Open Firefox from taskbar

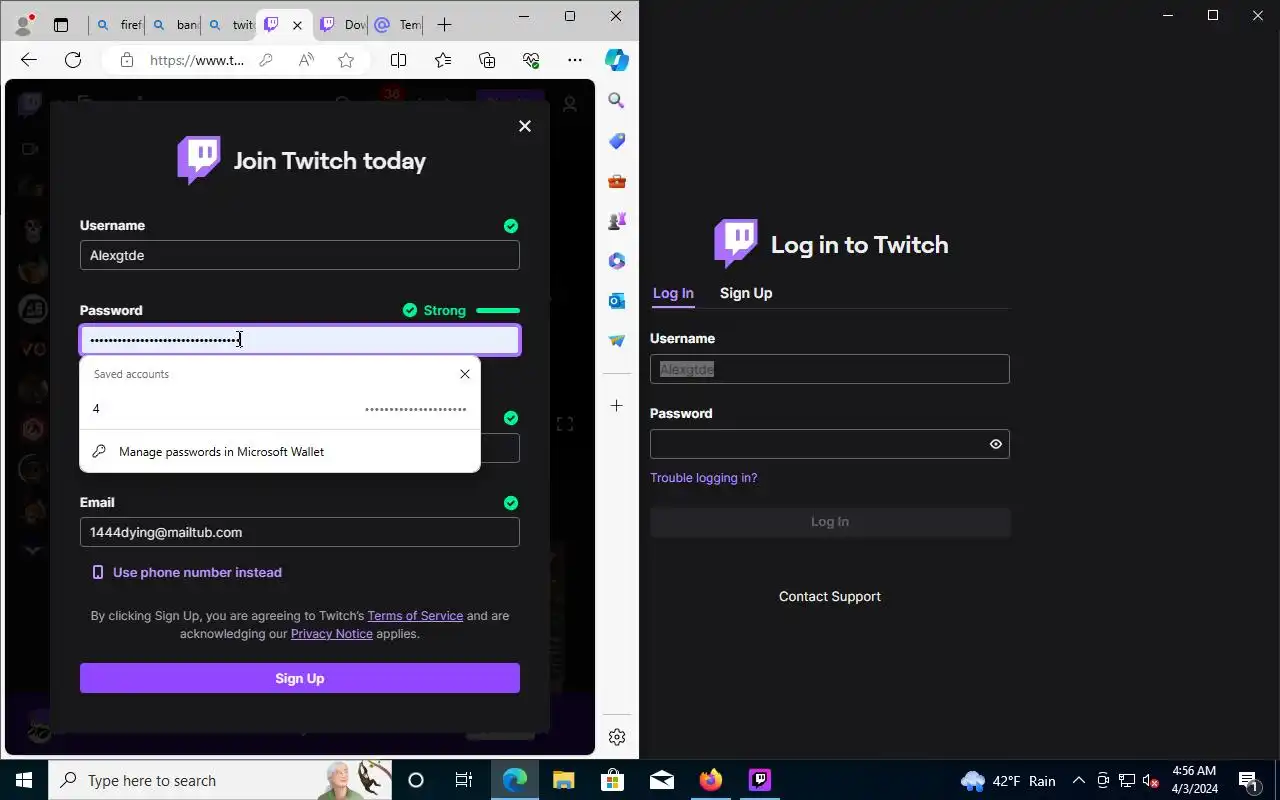click(x=711, y=780)
